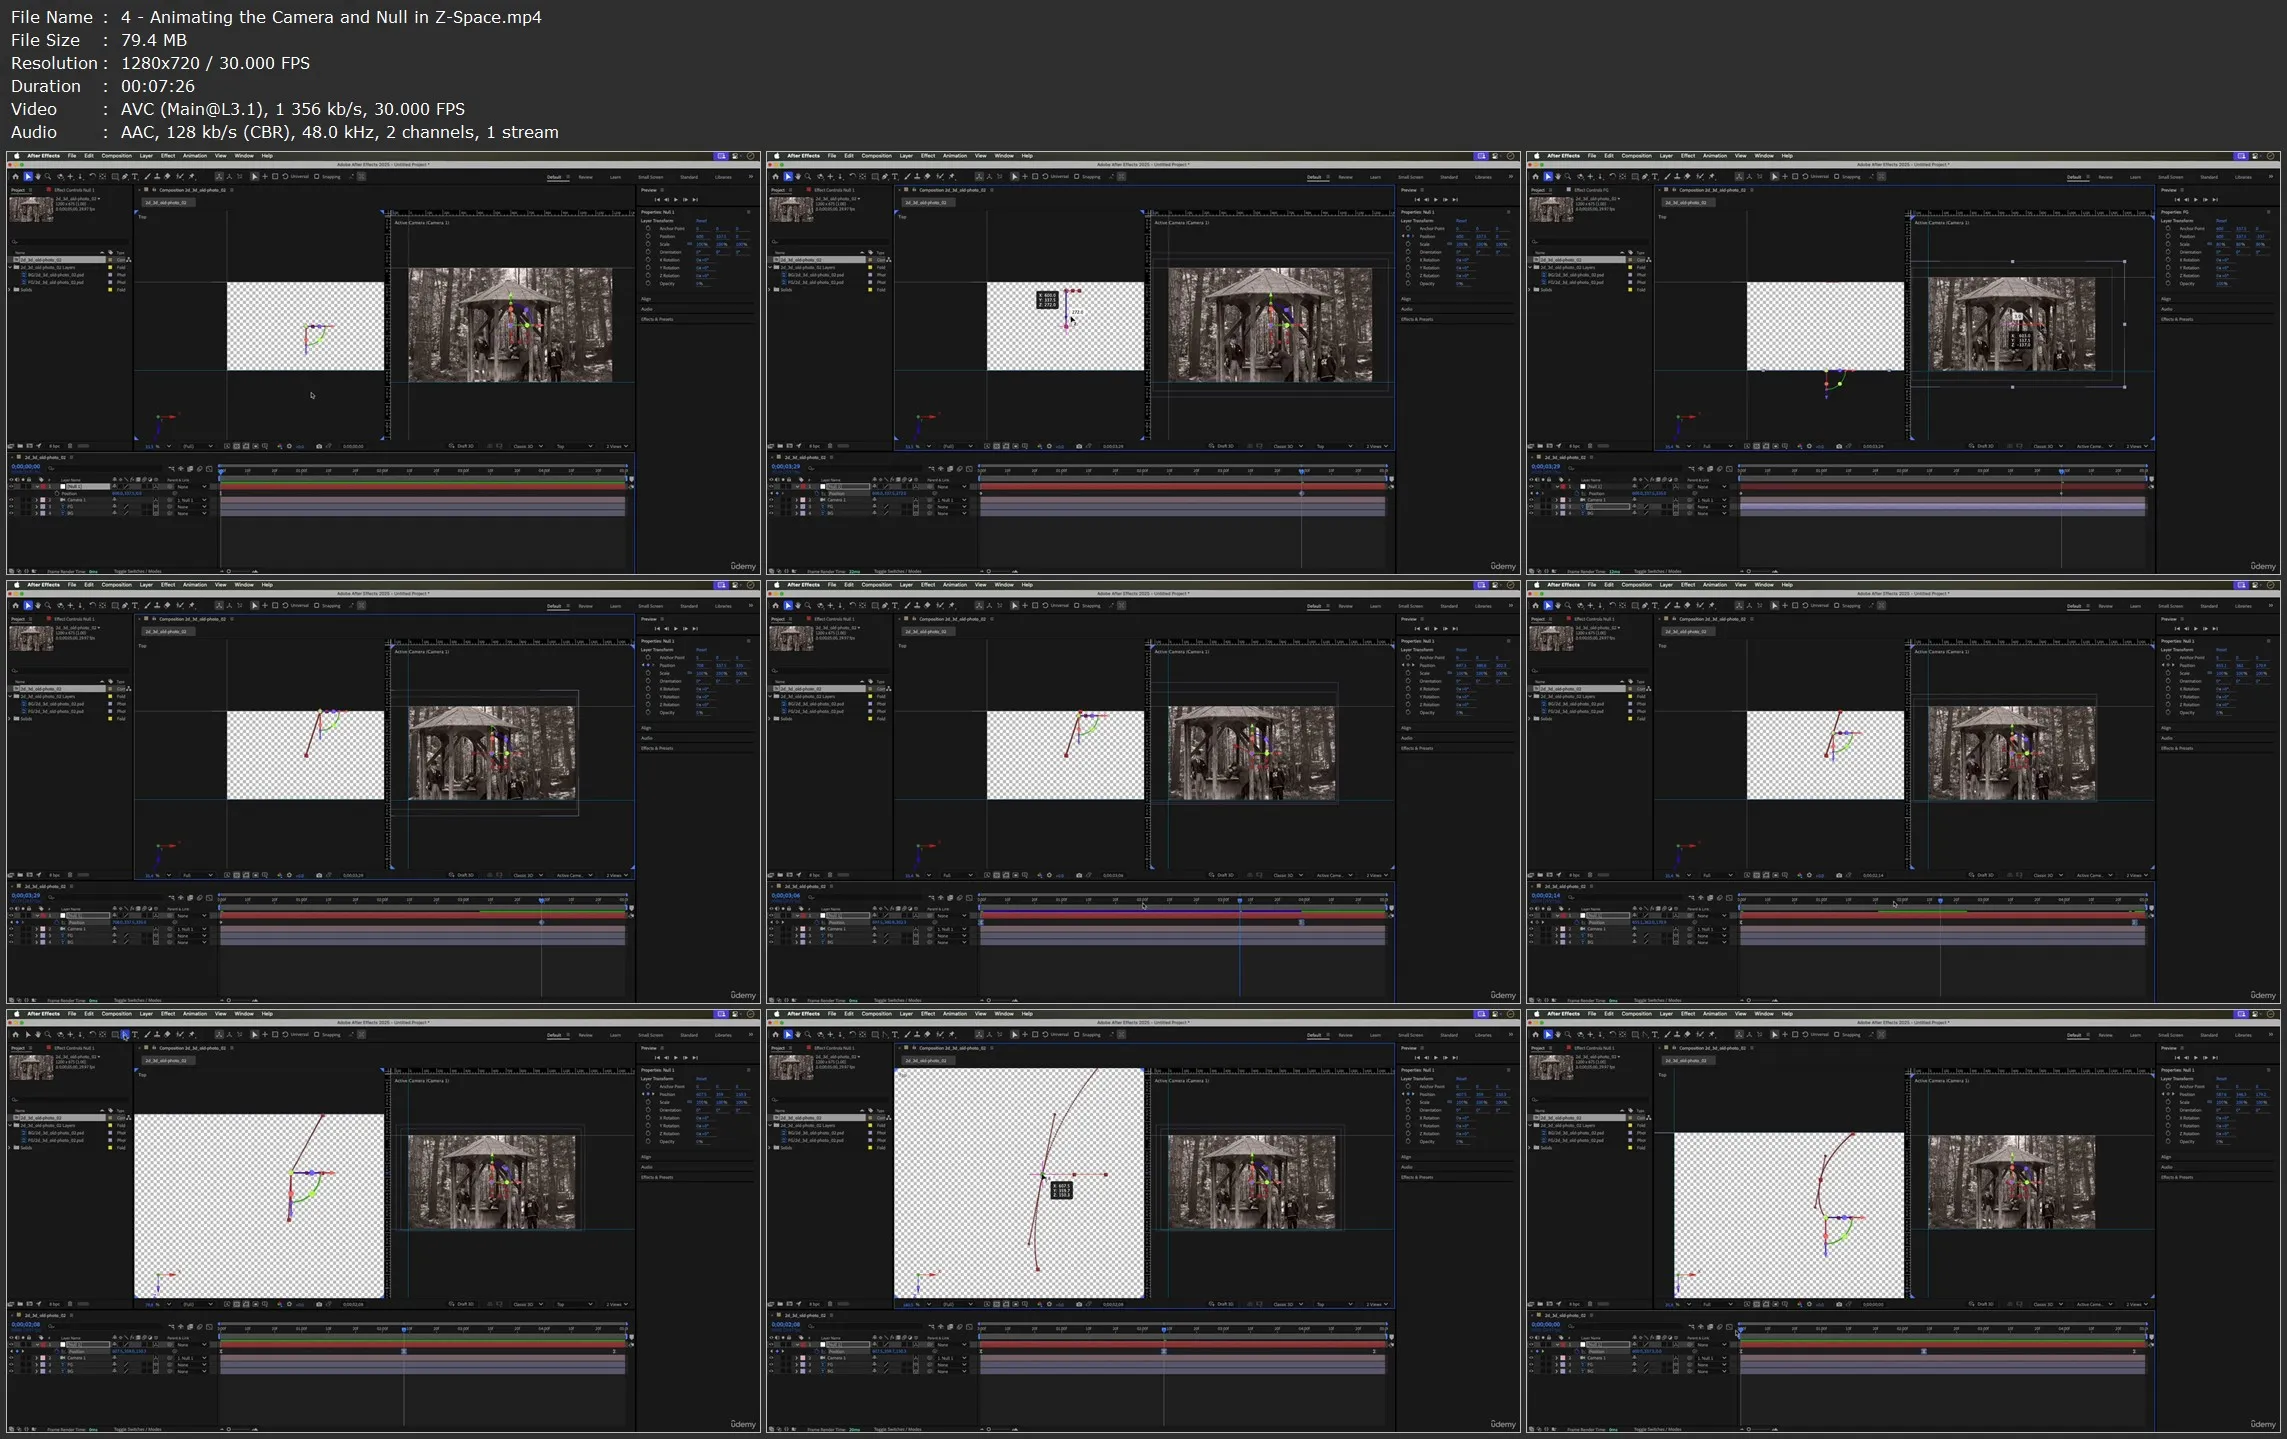Click the snapshot camera icon in top-left frame

(319, 446)
